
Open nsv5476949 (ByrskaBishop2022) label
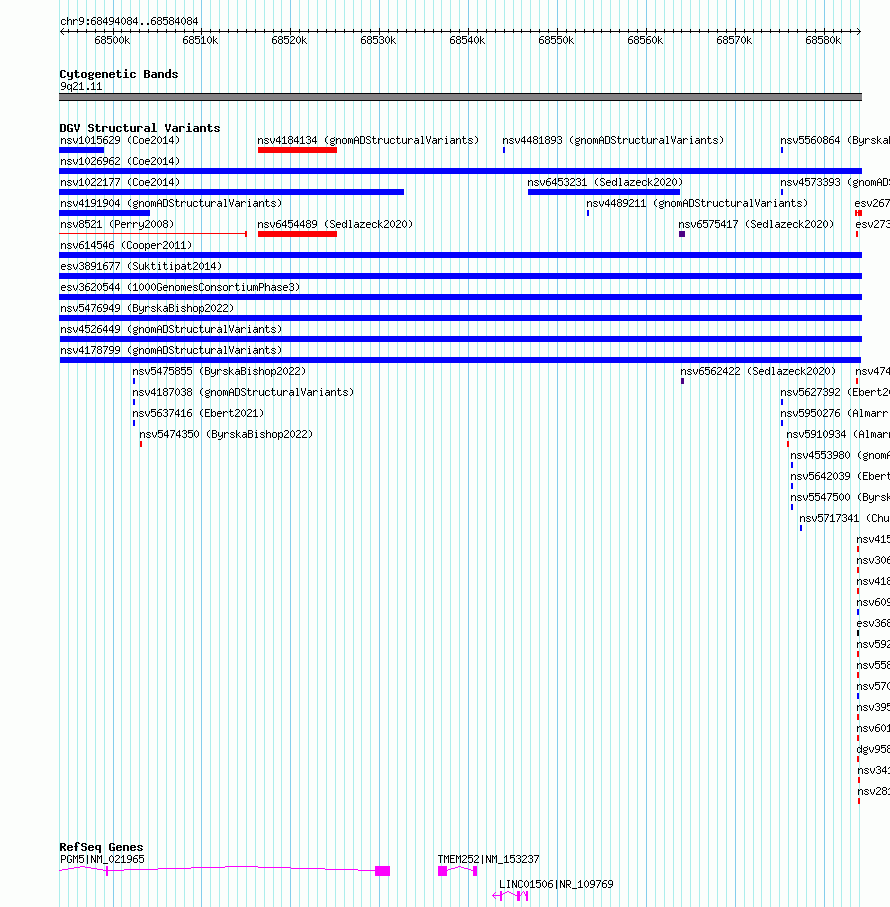[147, 308]
